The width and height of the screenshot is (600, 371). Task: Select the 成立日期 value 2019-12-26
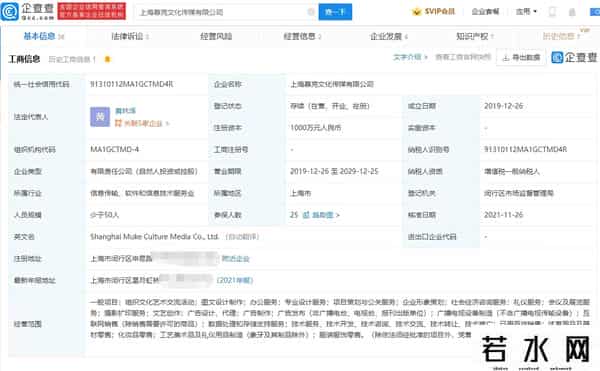pos(504,106)
